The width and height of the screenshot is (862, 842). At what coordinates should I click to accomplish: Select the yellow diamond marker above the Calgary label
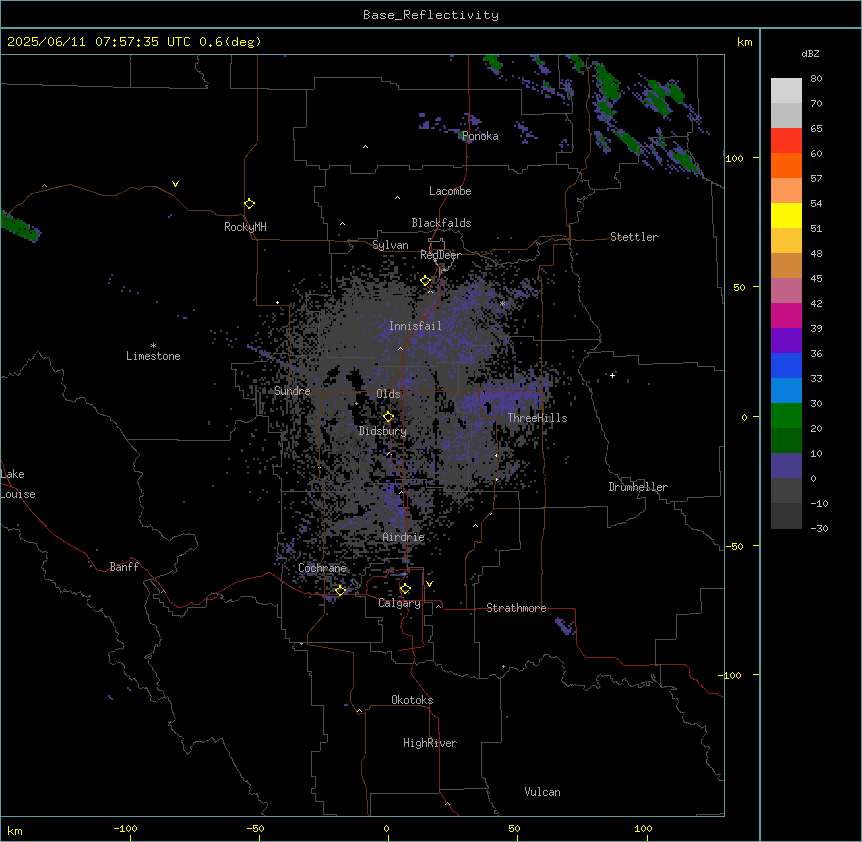pos(405,589)
